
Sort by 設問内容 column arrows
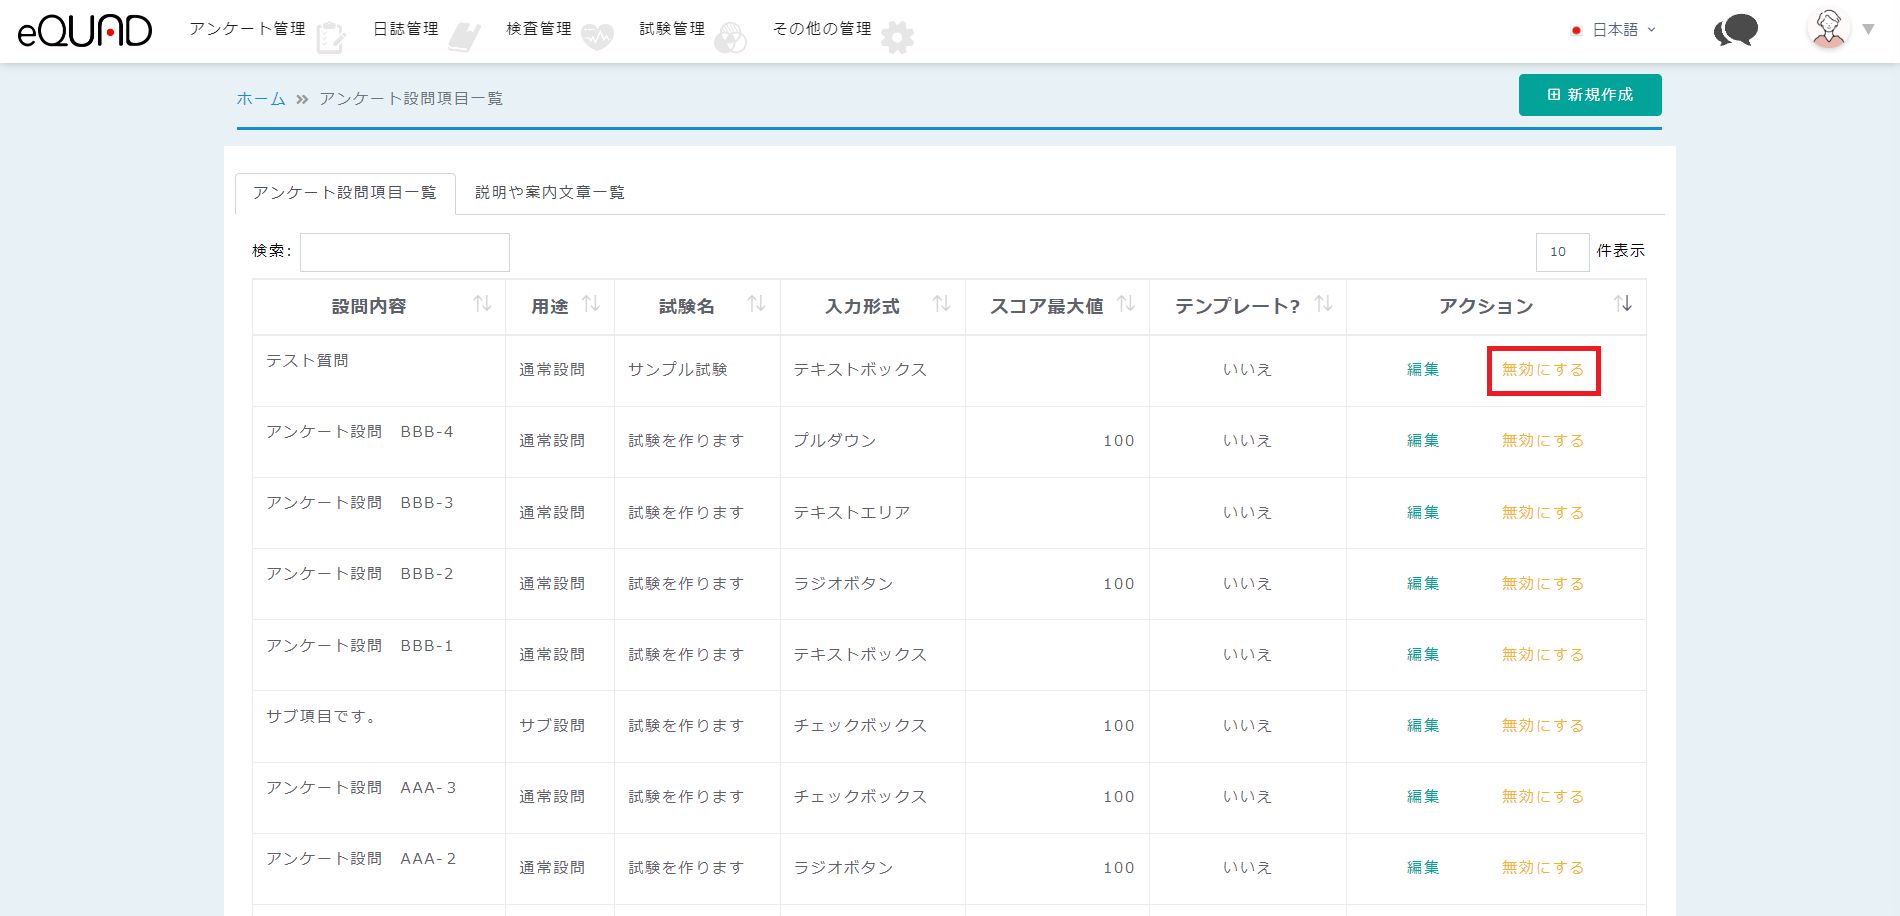[482, 304]
